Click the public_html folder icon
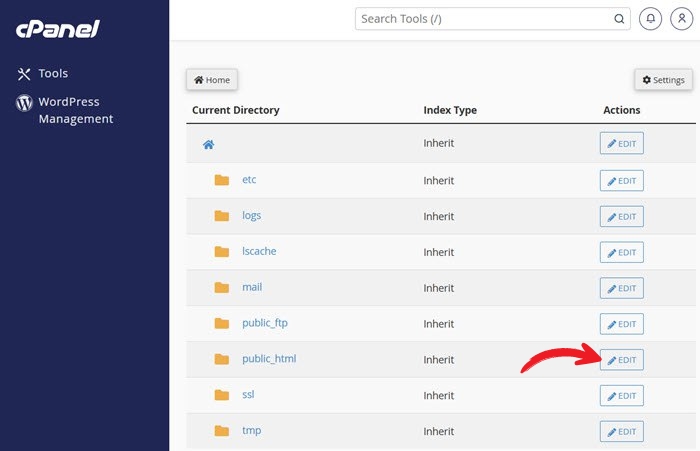700x451 pixels. point(222,359)
